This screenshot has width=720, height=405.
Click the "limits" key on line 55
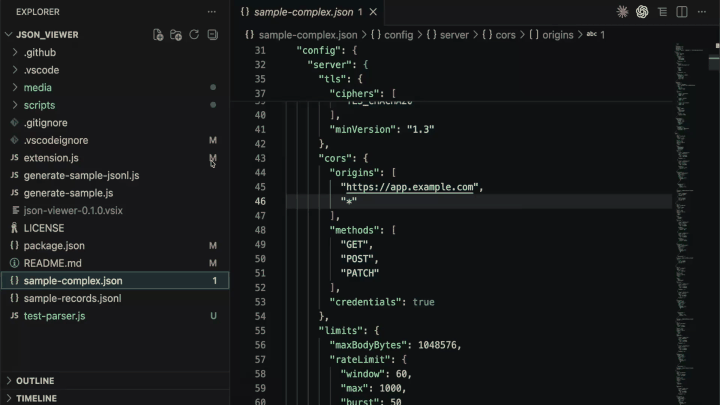pos(340,331)
